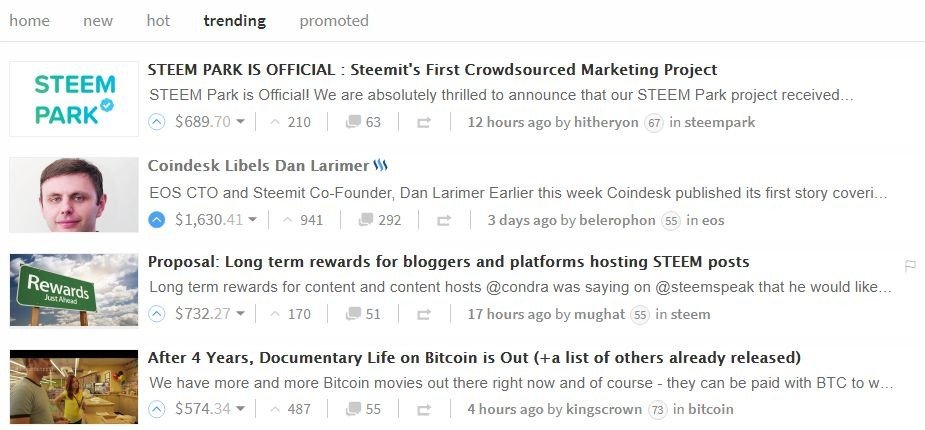Image resolution: width=925 pixels, height=430 pixels.
Task: Switch to the hot tab
Action: pos(158,20)
